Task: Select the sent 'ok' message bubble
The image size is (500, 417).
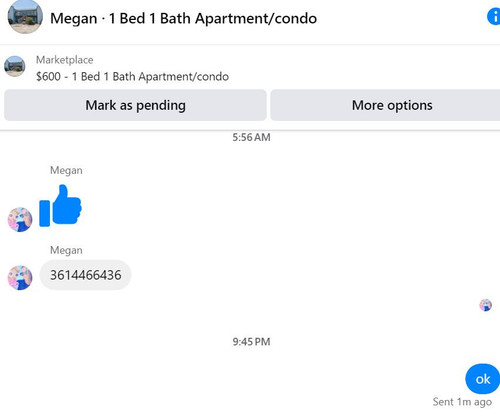Action: 483,379
